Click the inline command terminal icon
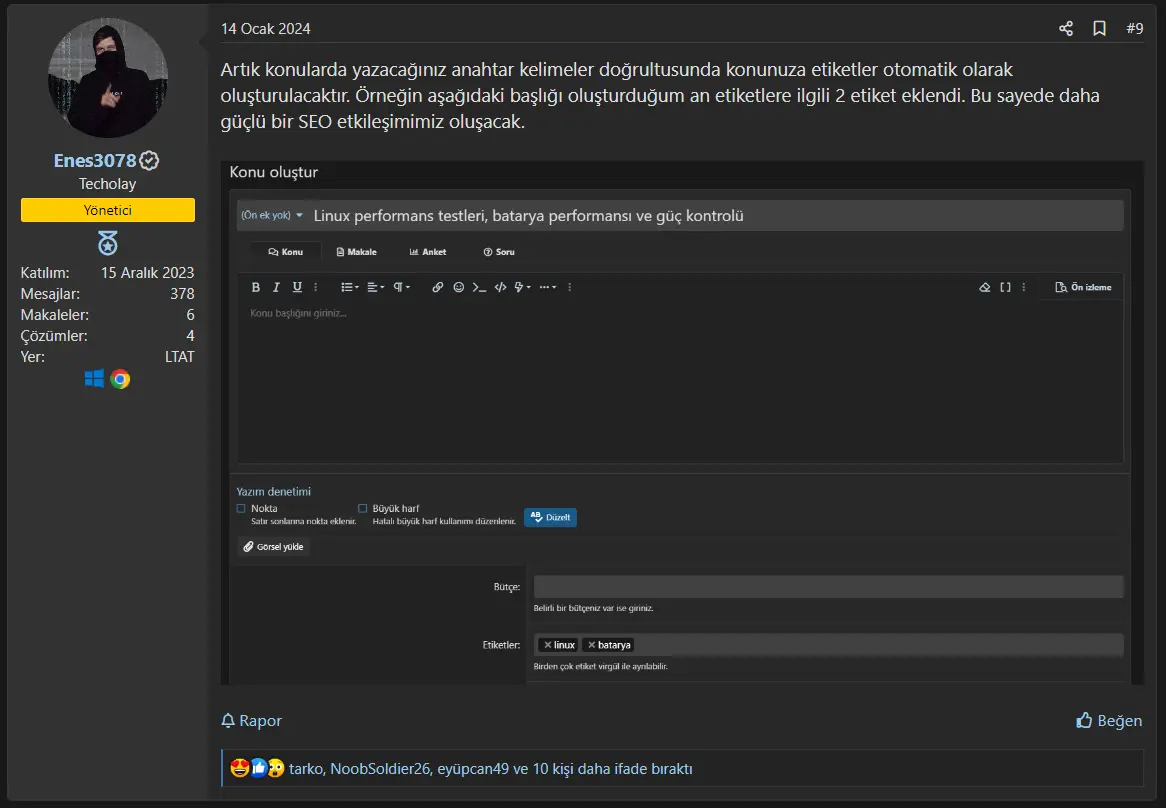Image resolution: width=1166 pixels, height=808 pixels. [x=480, y=287]
